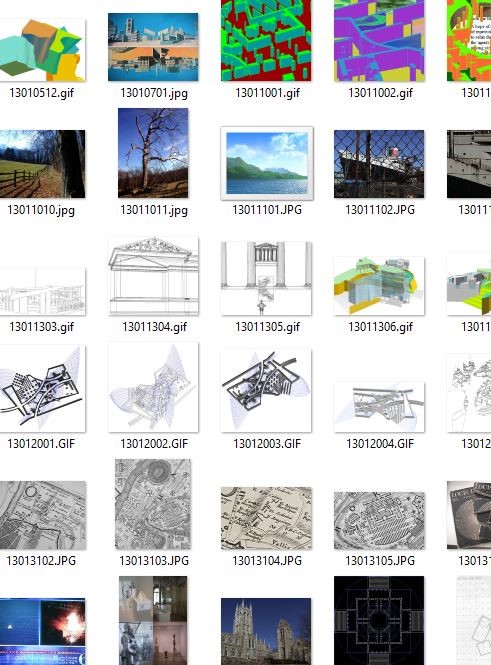
Task: Click the 13011304.gif pediment wireframe thumbnail
Action: [x=153, y=276]
